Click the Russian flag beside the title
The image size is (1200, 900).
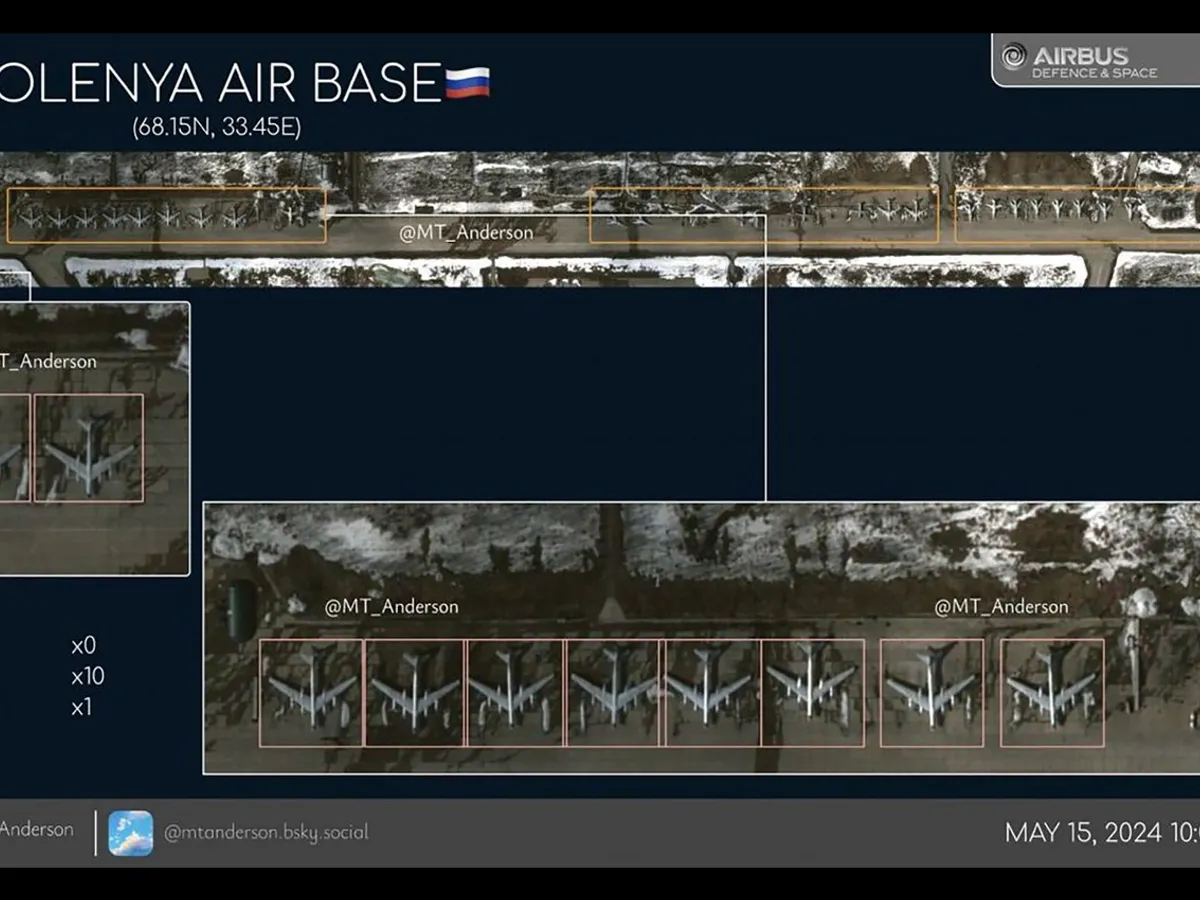[x=467, y=82]
